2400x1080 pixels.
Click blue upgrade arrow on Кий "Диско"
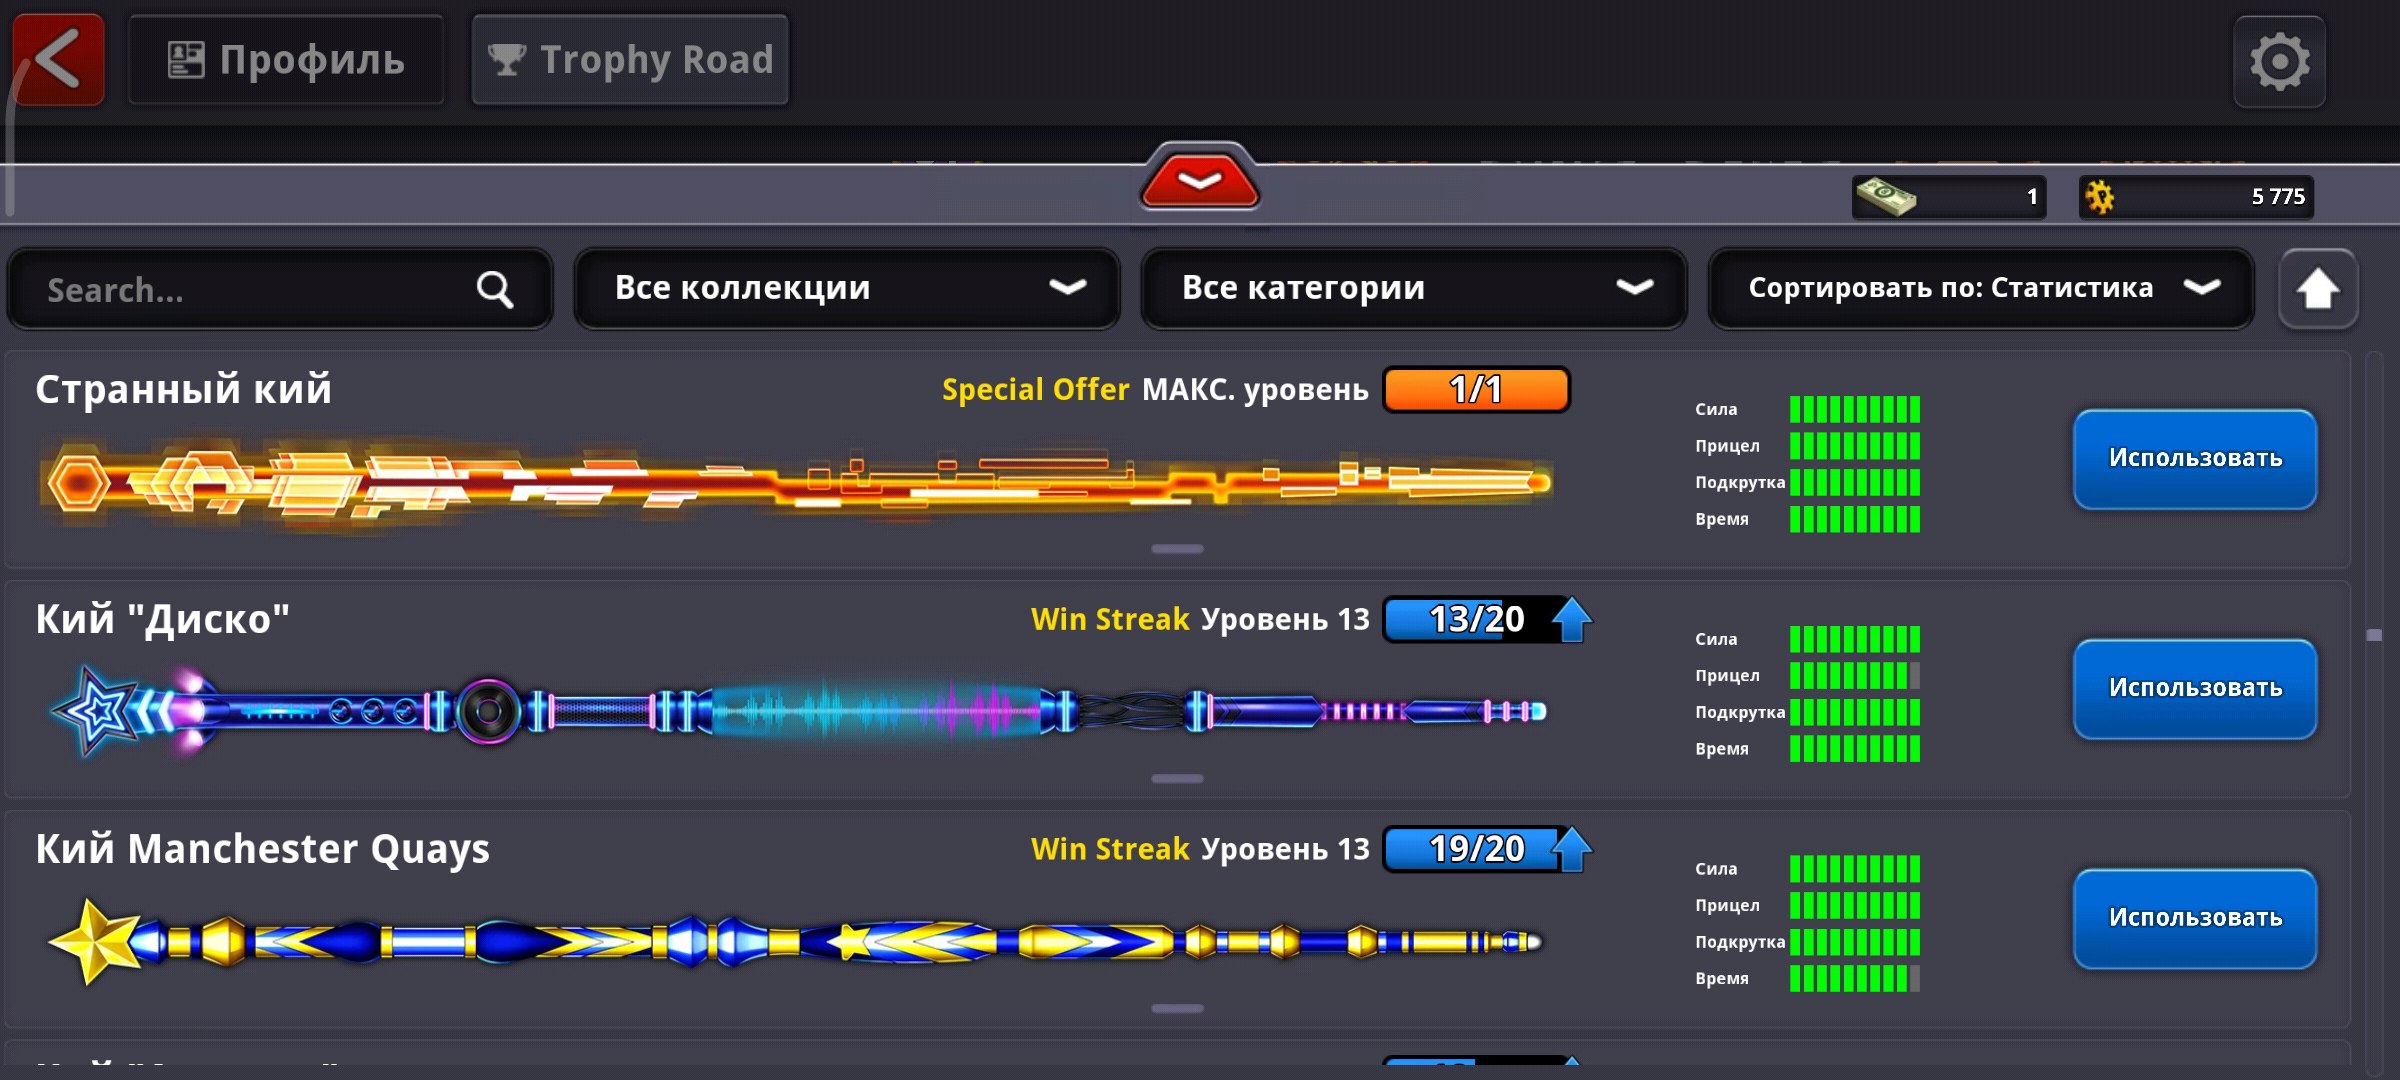click(x=1572, y=619)
